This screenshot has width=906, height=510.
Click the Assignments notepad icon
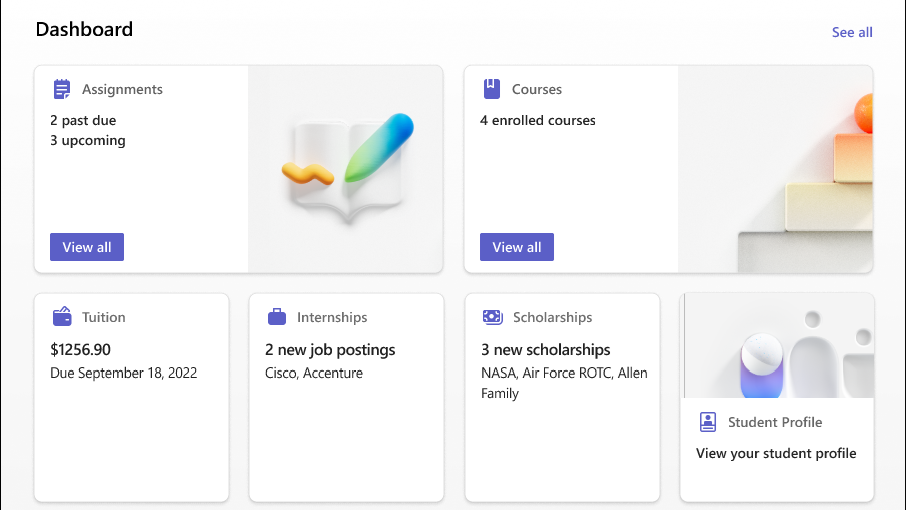(62, 89)
